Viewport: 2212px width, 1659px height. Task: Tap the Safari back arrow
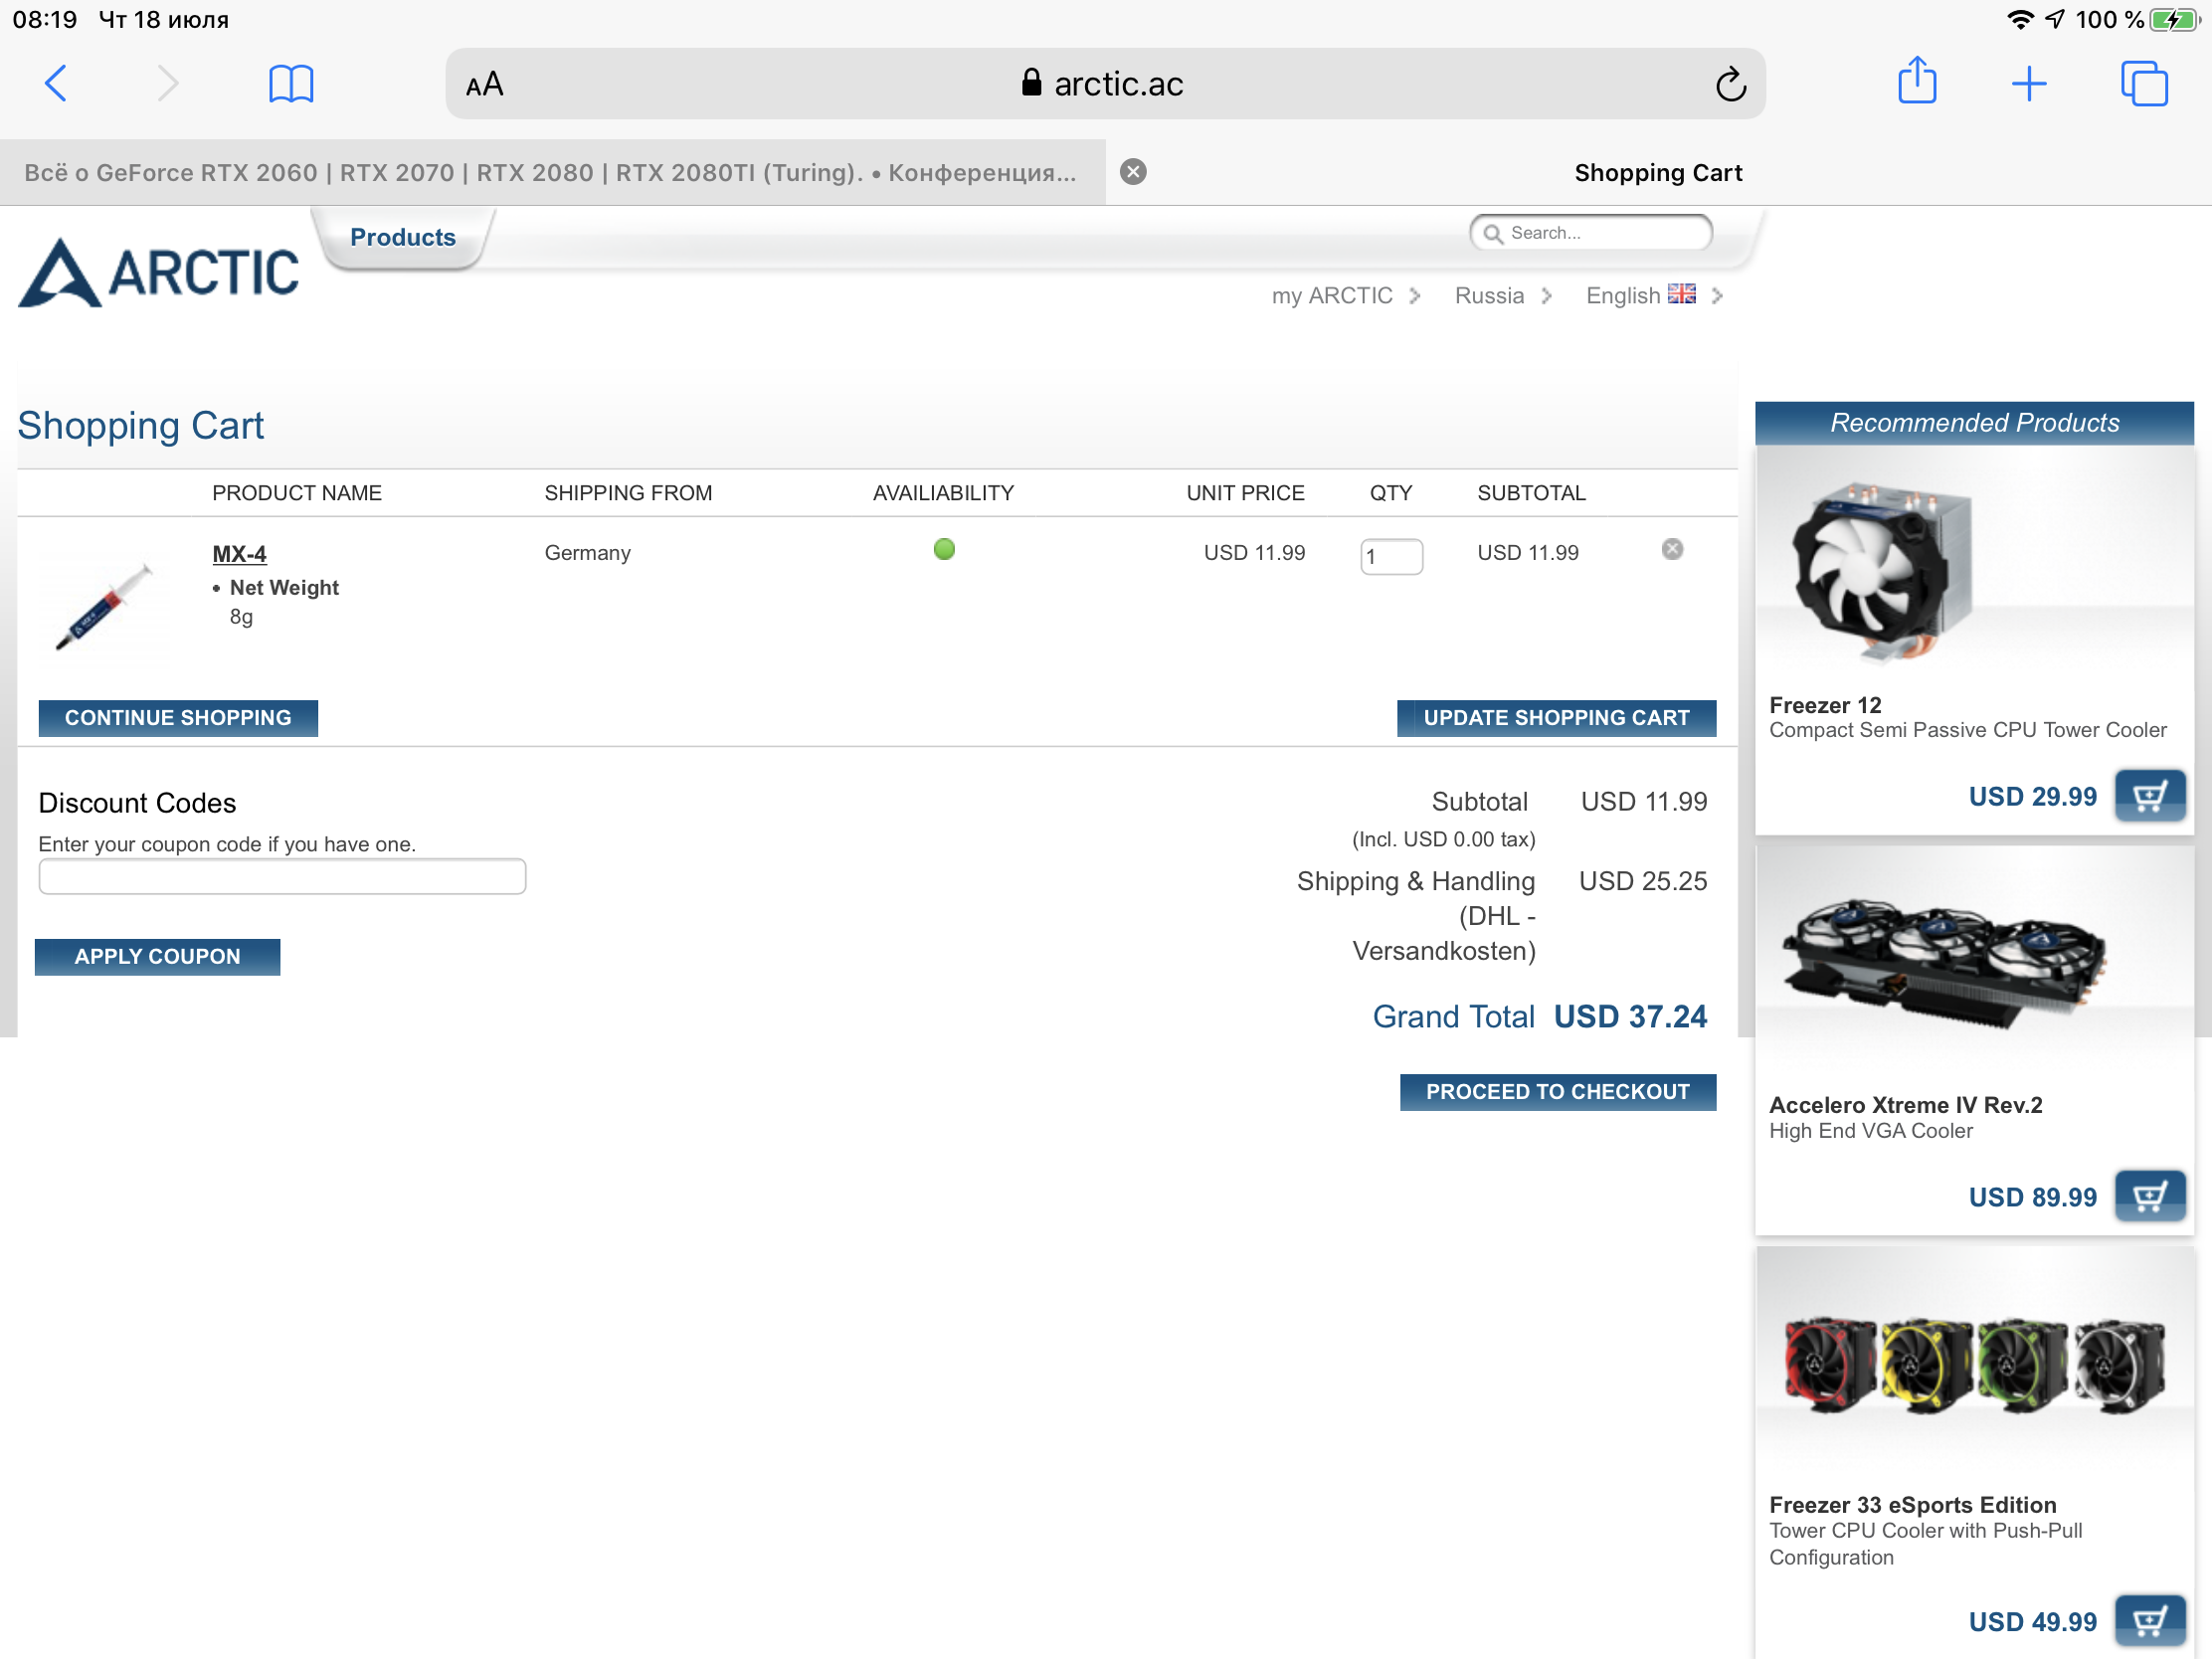pyautogui.click(x=57, y=83)
